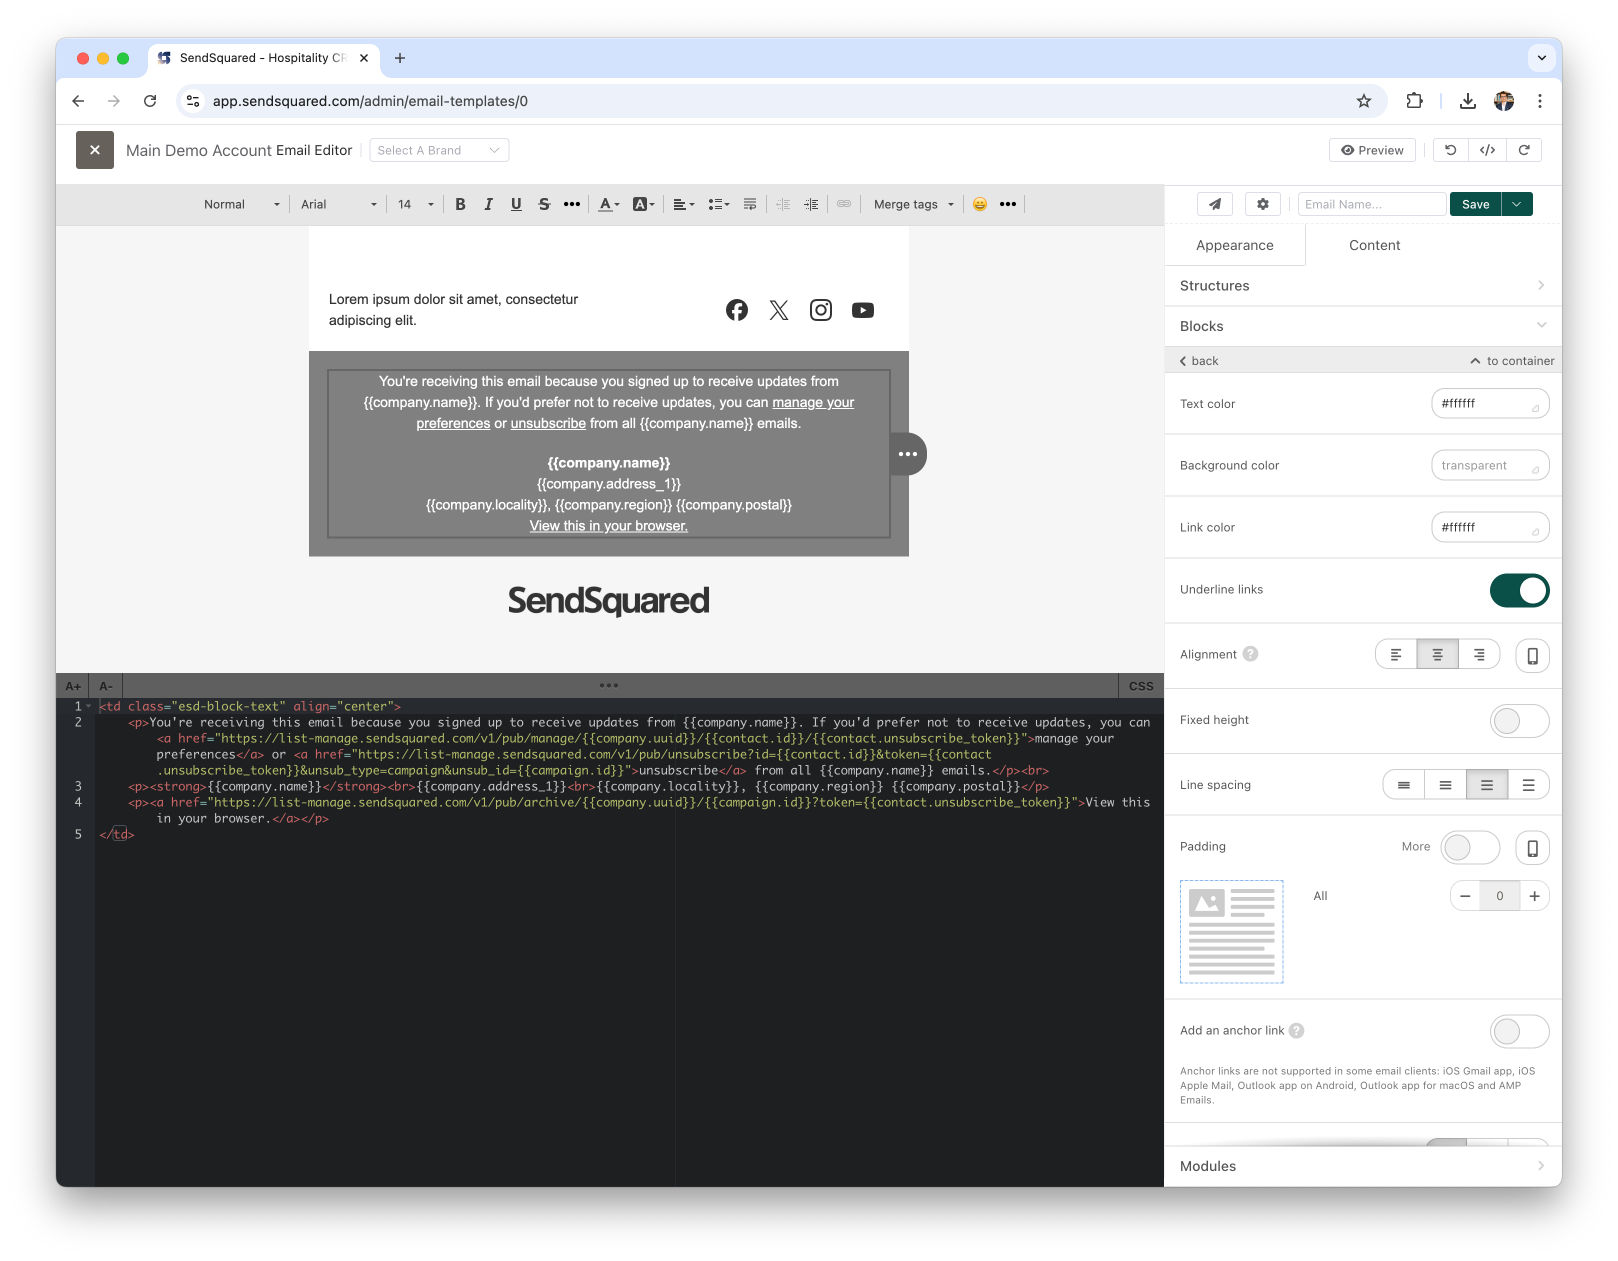Open the Link color field

[x=1490, y=528]
